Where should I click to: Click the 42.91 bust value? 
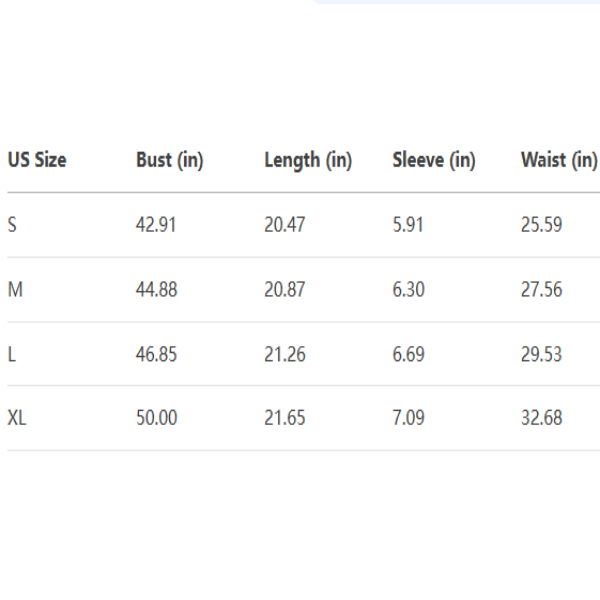156,225
